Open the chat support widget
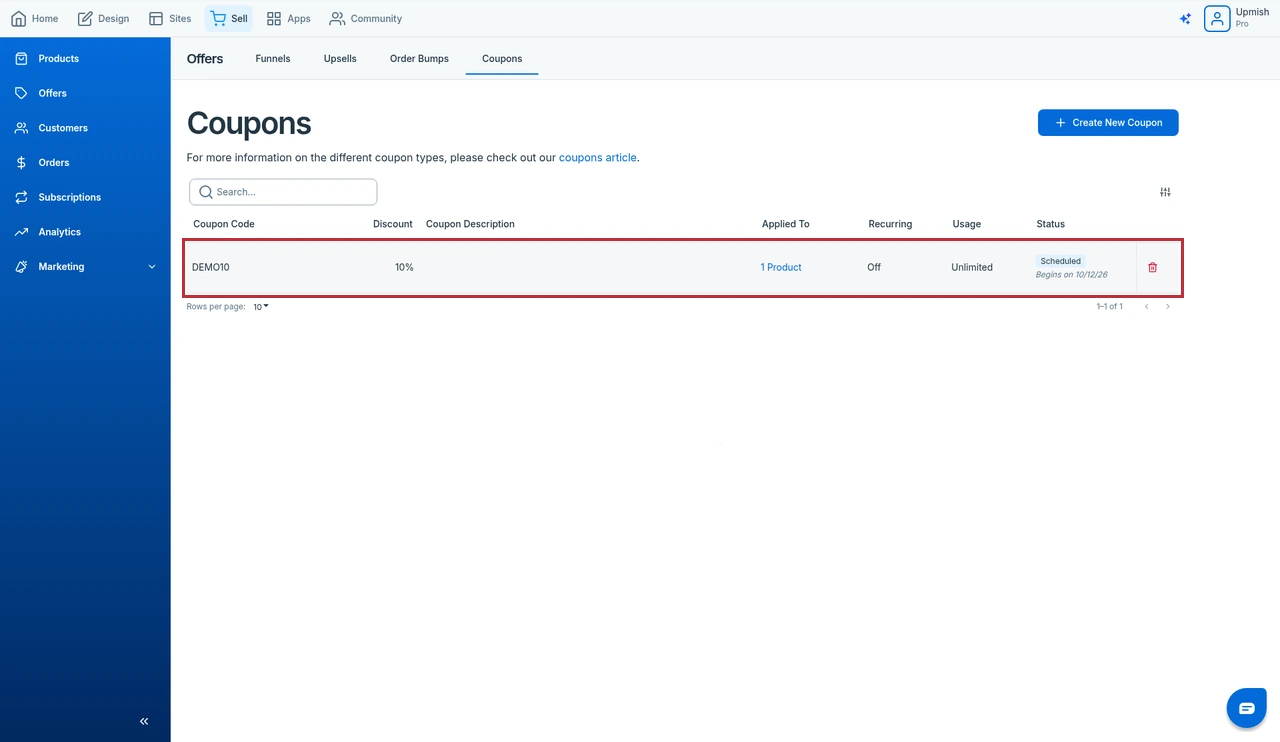This screenshot has width=1280, height=742. (1246, 708)
